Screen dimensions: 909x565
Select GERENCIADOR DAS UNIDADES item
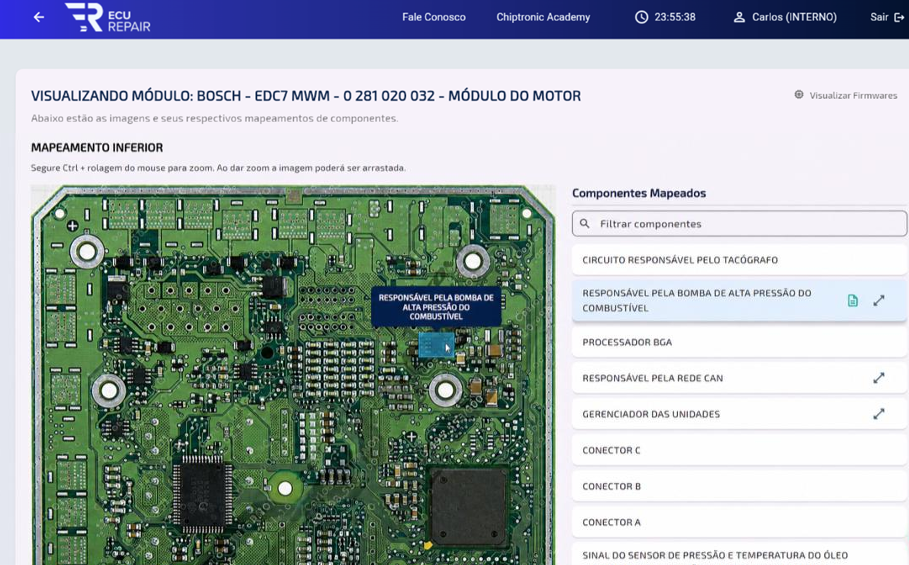(739, 414)
